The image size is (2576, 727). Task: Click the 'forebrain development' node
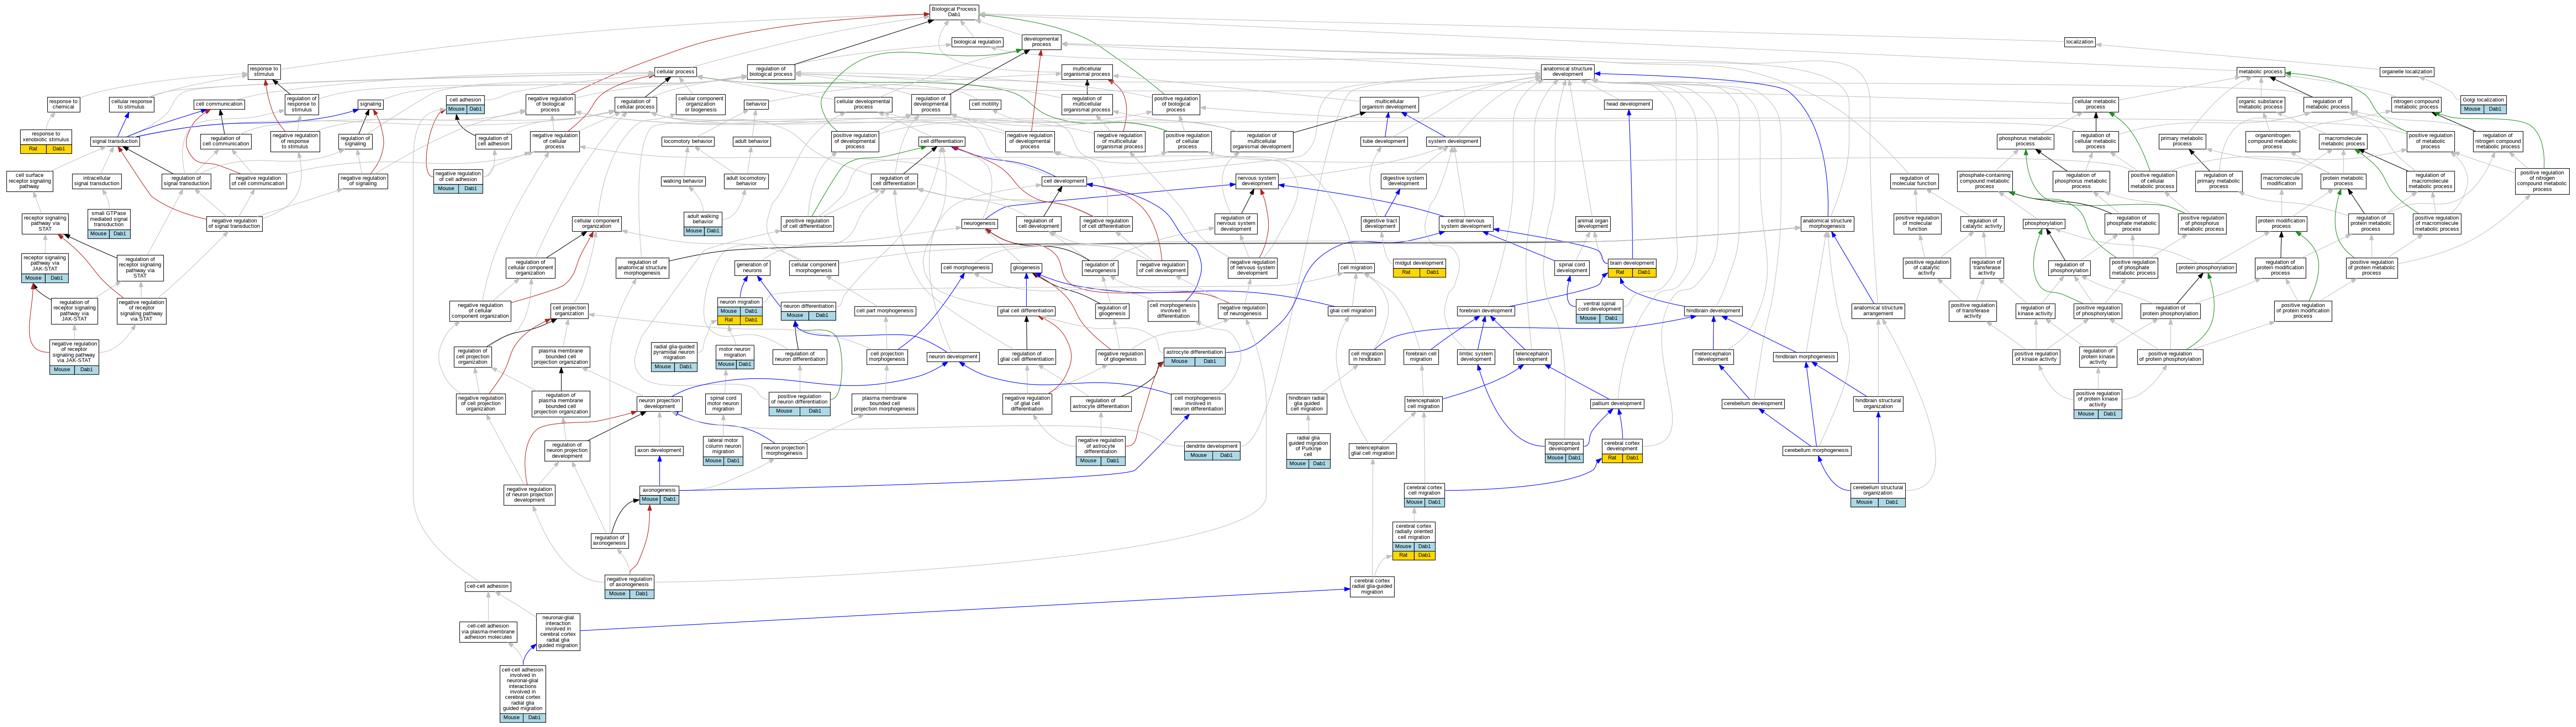coord(1485,311)
